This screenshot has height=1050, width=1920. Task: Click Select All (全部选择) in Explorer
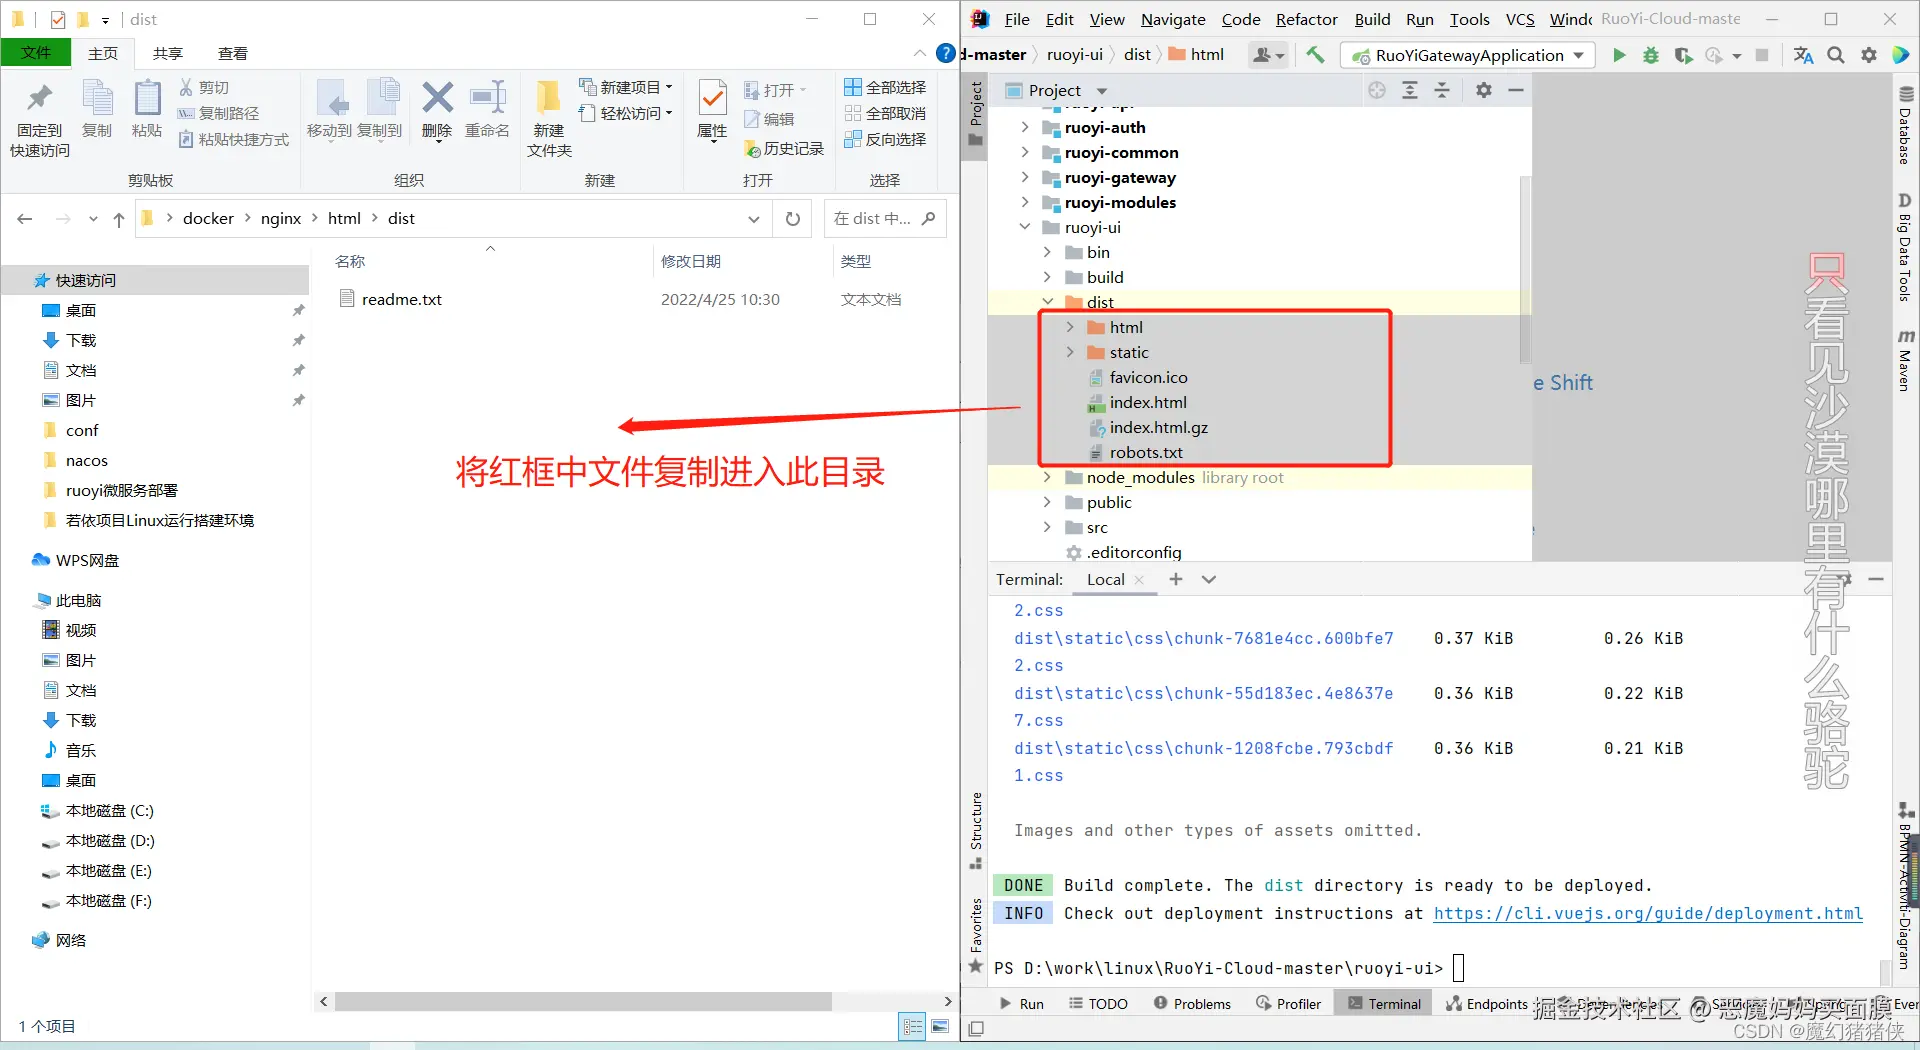[885, 88]
